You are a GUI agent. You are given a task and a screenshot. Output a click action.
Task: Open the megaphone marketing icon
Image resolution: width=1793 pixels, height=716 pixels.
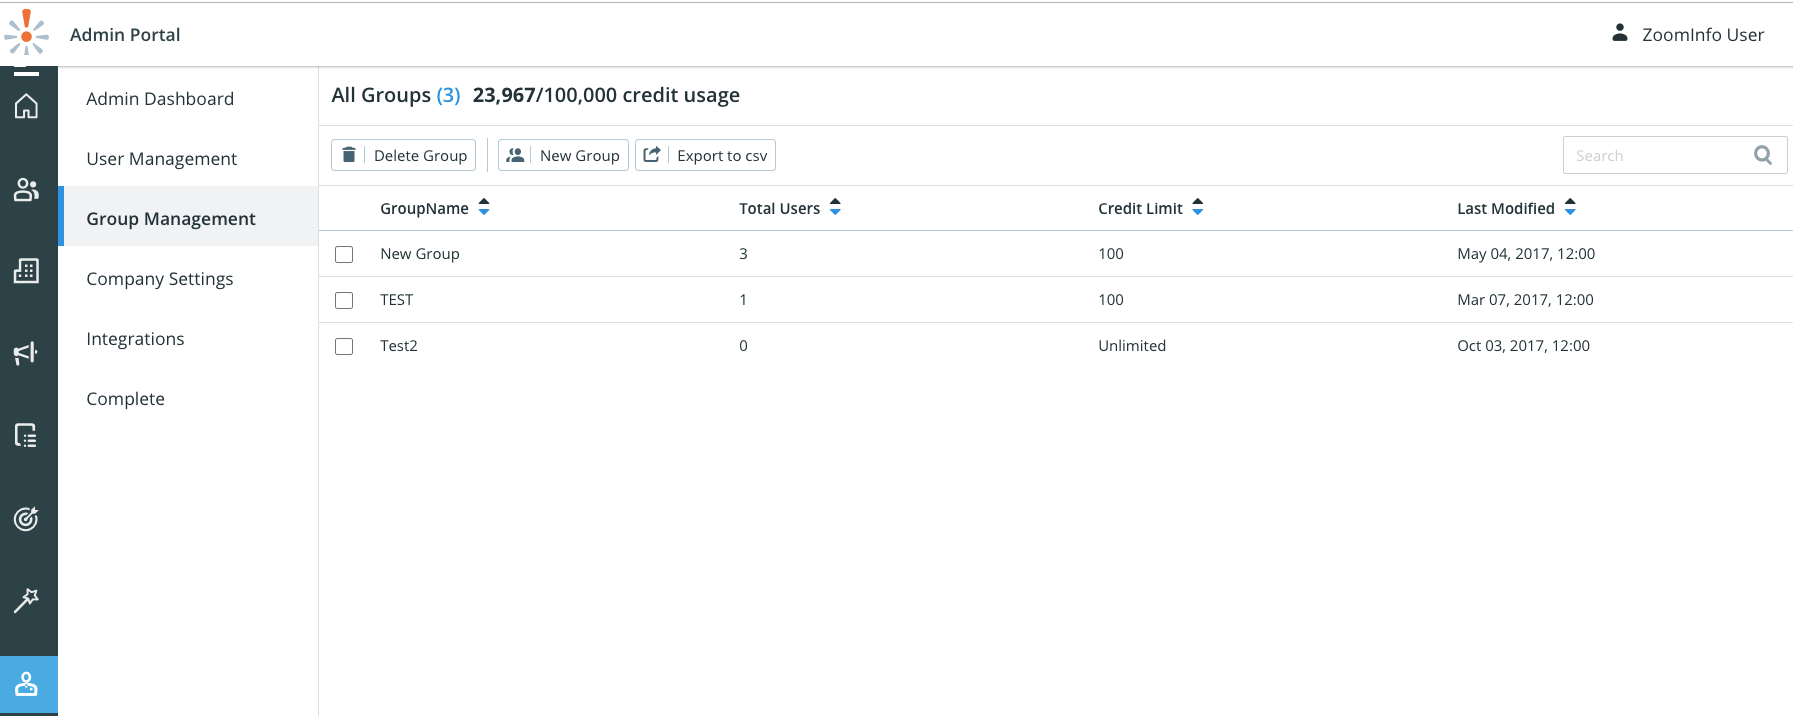tap(27, 353)
